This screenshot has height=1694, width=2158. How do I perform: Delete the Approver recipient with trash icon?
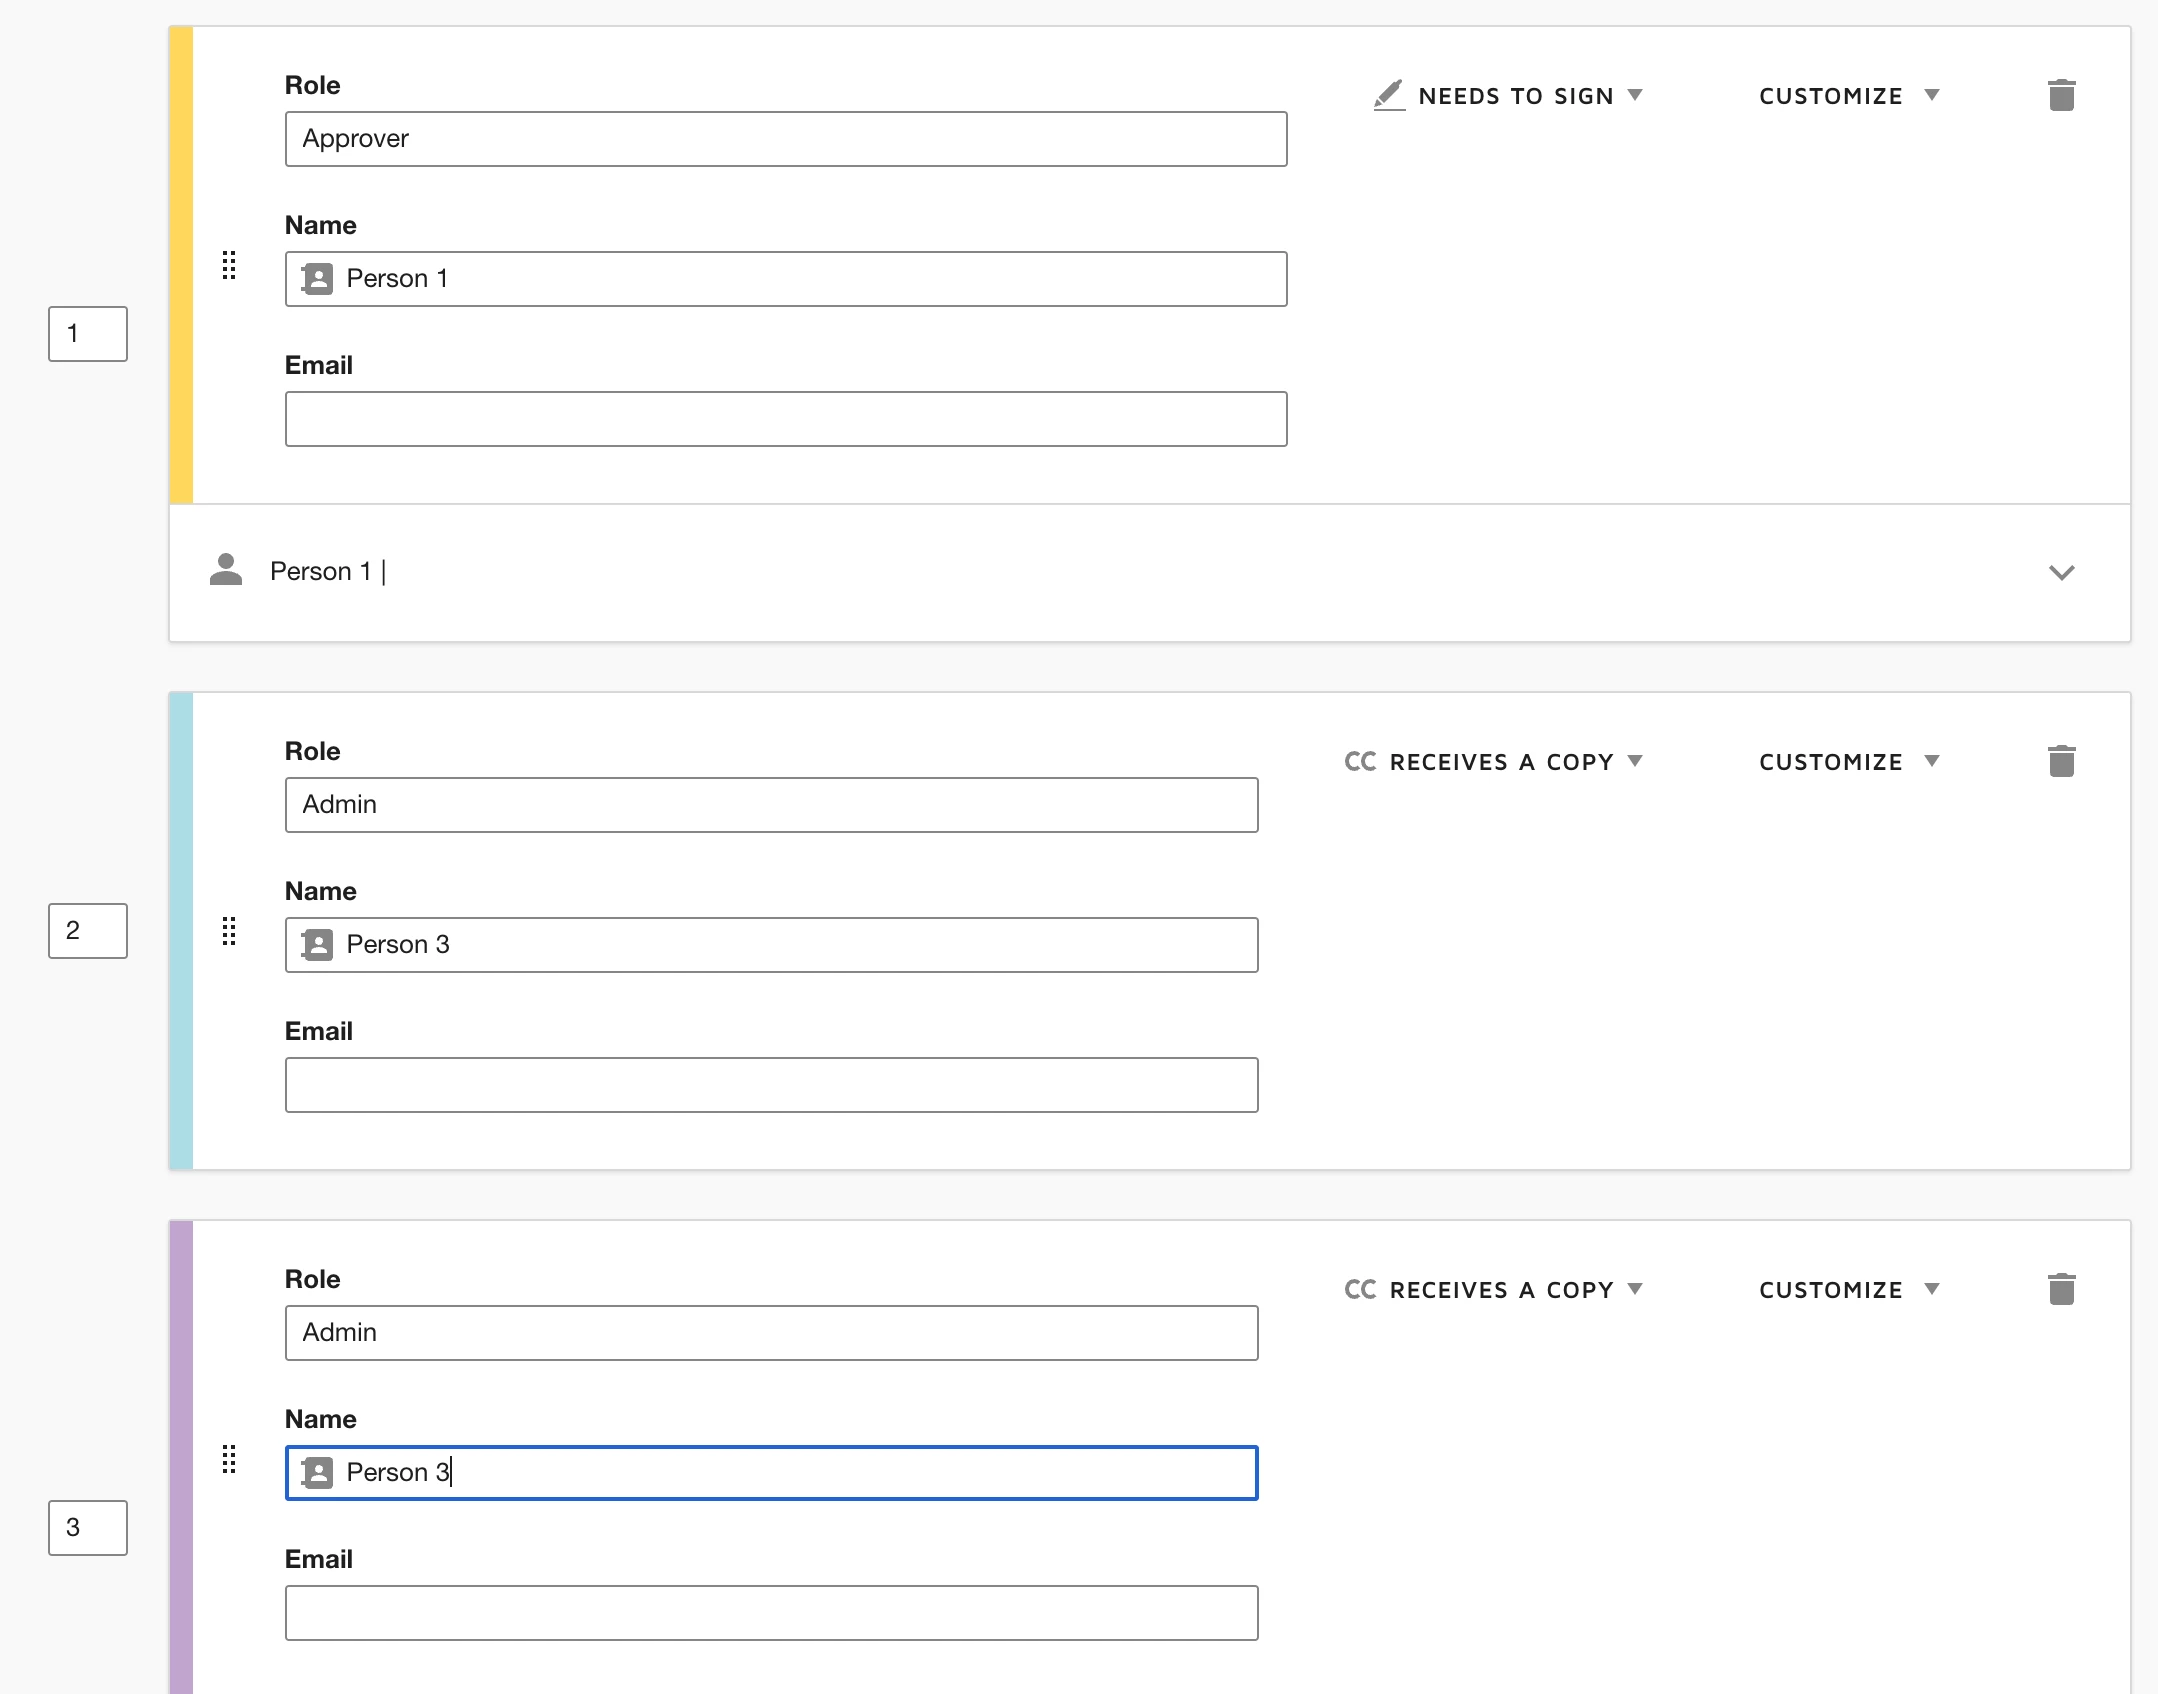click(2061, 96)
